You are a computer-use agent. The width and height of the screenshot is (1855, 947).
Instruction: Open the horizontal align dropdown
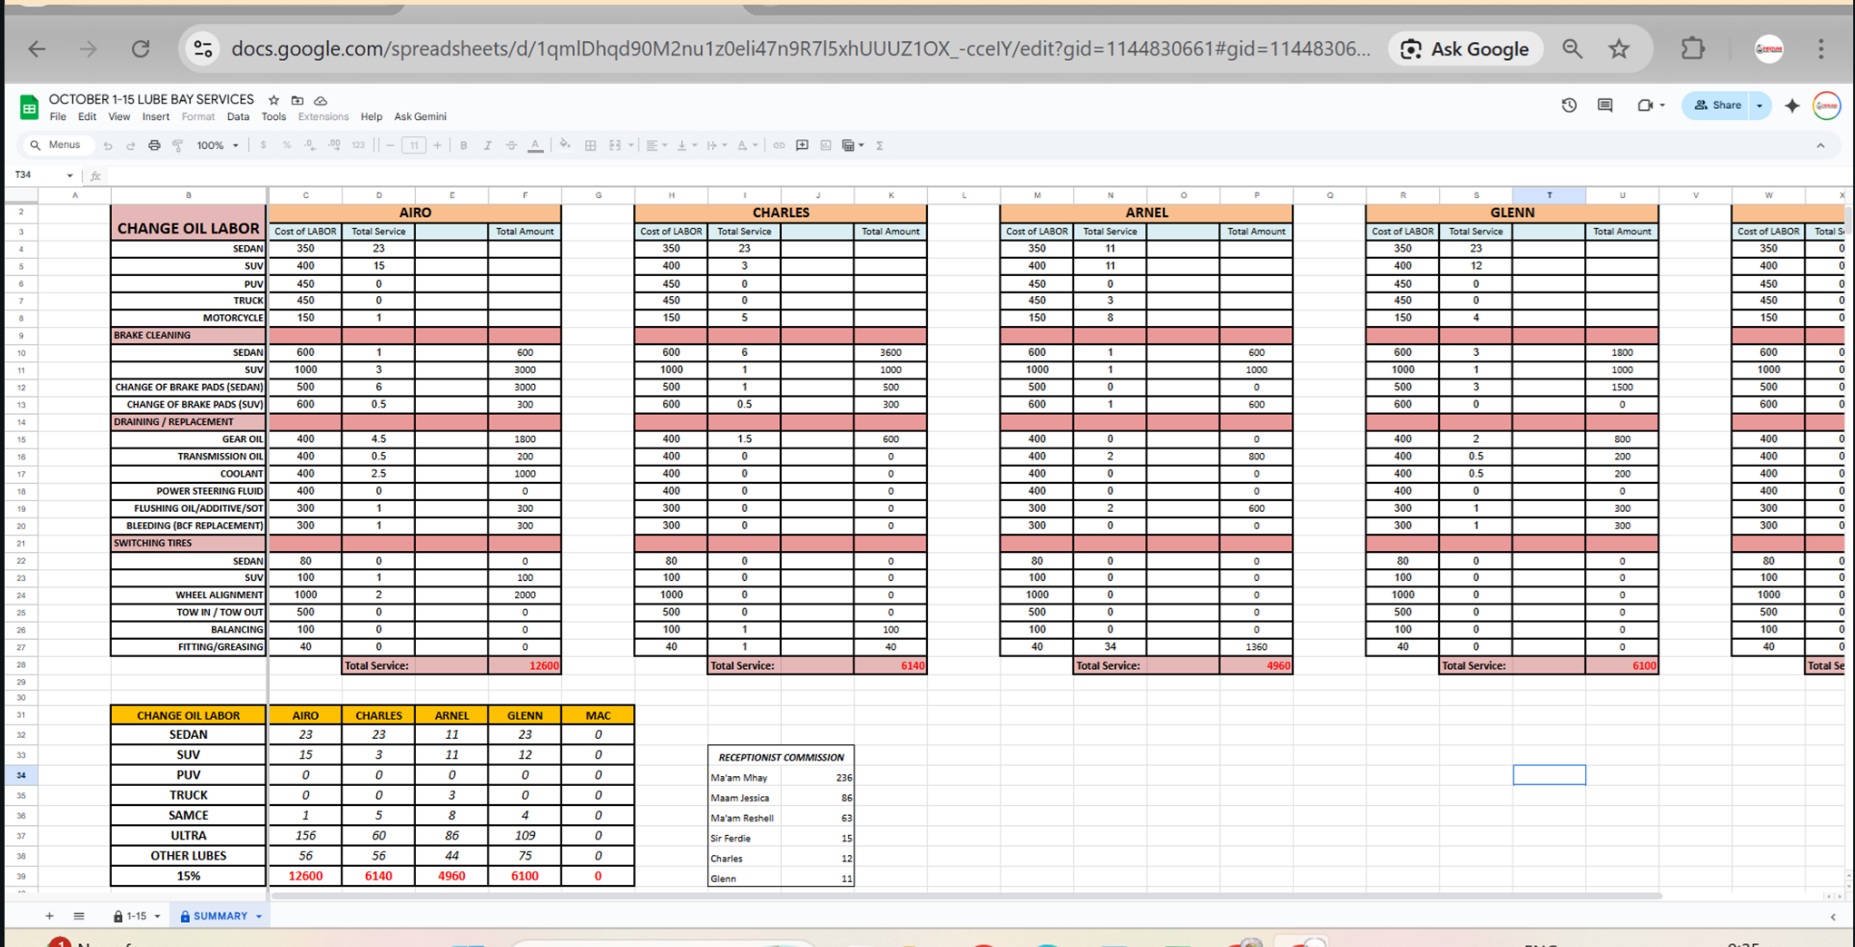pos(655,146)
